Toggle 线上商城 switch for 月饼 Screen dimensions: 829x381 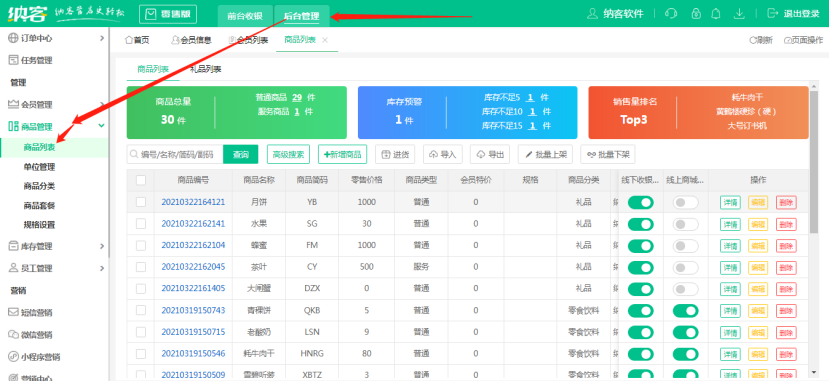[685, 202]
